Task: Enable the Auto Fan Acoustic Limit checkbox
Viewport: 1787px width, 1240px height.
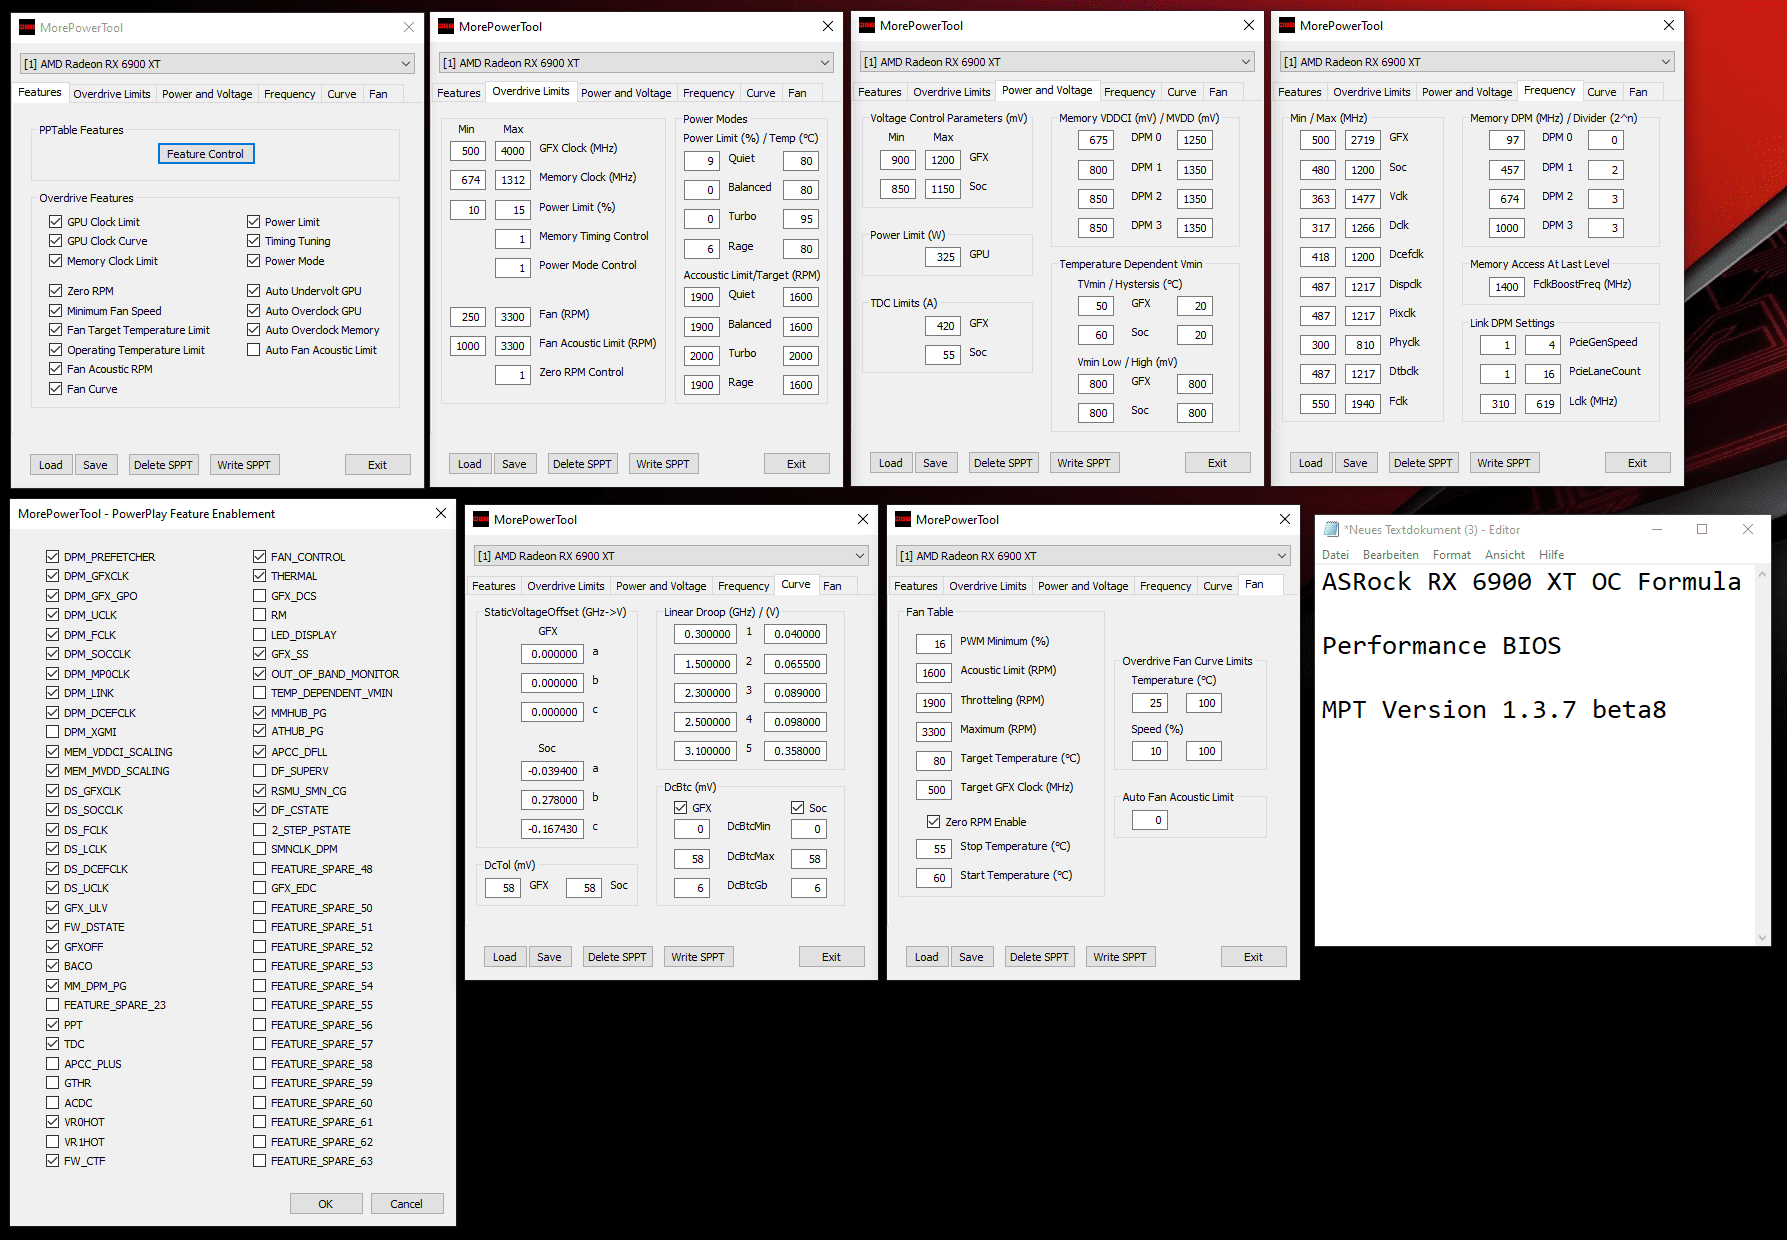Action: pyautogui.click(x=254, y=350)
